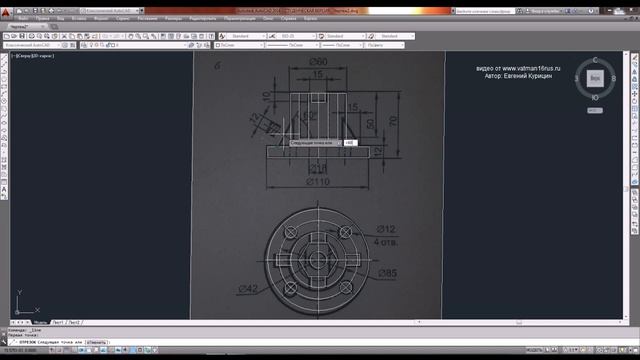The height and width of the screenshot is (360, 640).
Task: Select the Rectangle tool in the Draw toolbar
Action: [4, 87]
